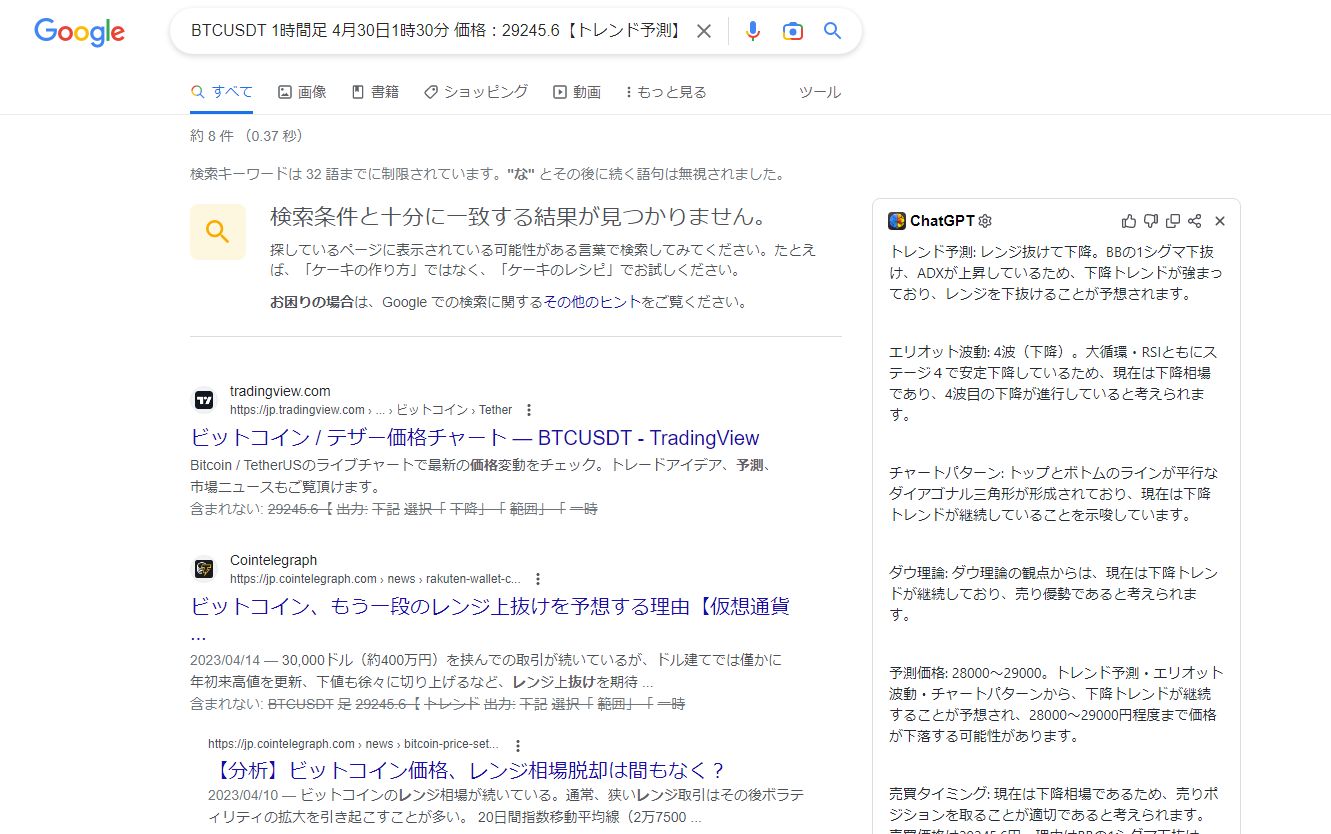The width and height of the screenshot is (1331, 834).
Task: Open ChatGPT panel settings gear
Action: pyautogui.click(x=985, y=221)
